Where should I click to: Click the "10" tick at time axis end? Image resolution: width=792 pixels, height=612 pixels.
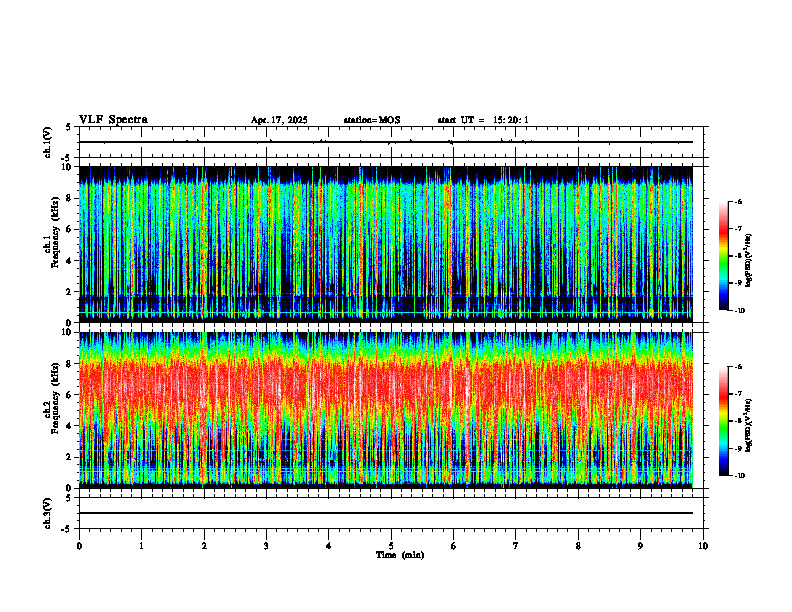[x=703, y=546]
